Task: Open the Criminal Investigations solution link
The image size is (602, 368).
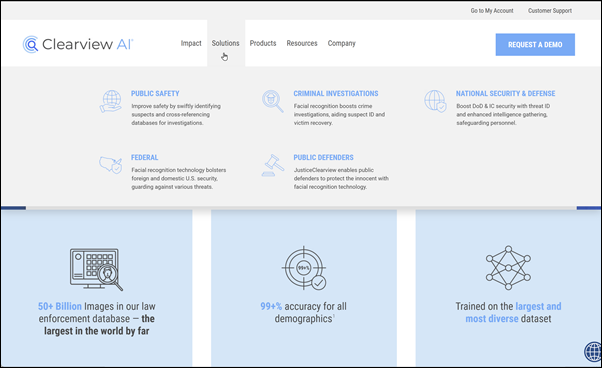Action: pyautogui.click(x=336, y=94)
